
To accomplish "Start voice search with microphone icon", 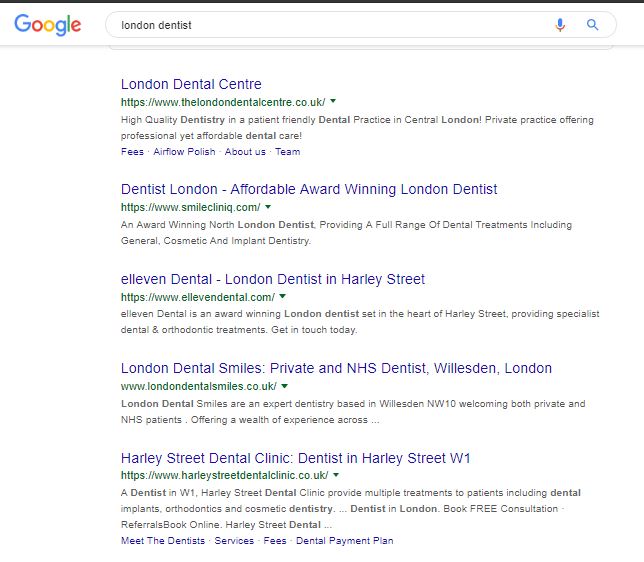I will [560, 25].
